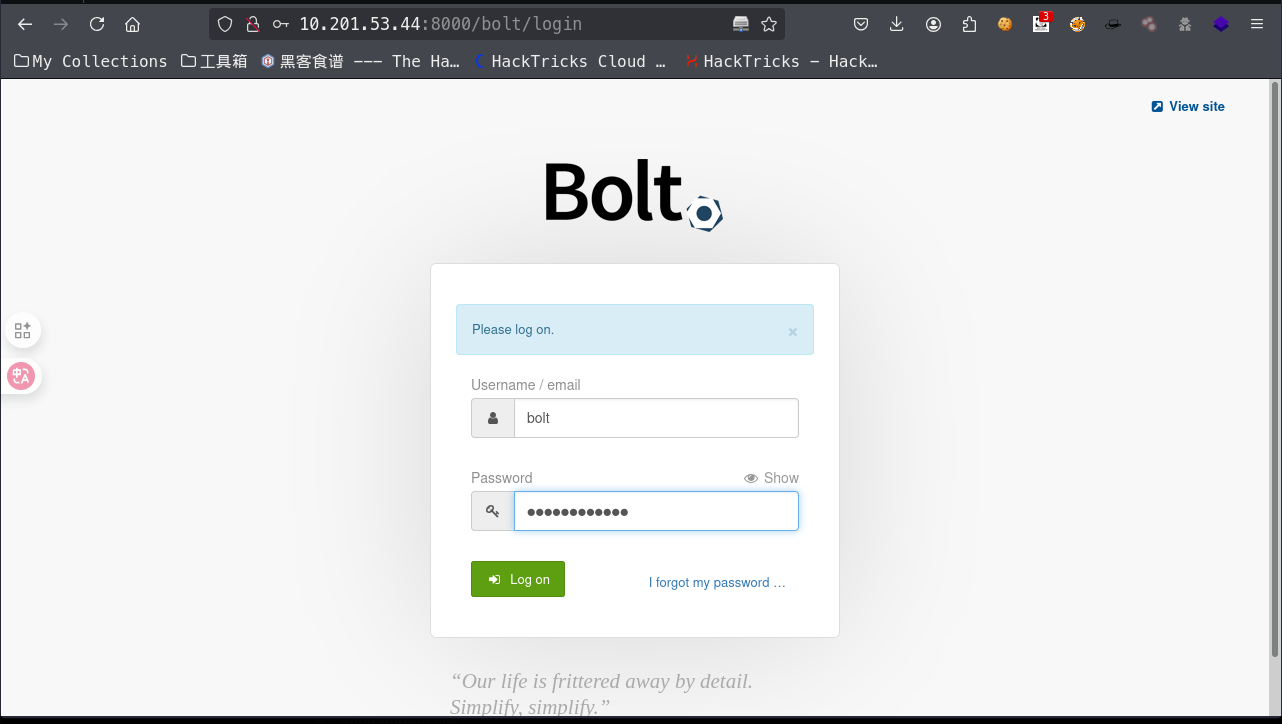Click the grid-plus floating sidebar button

tap(22, 330)
